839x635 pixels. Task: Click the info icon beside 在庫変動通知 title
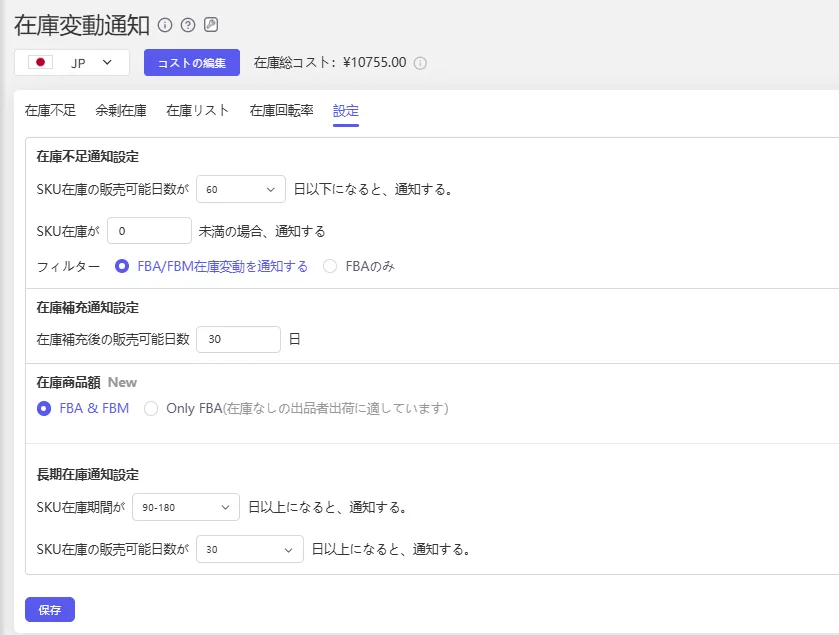165,25
